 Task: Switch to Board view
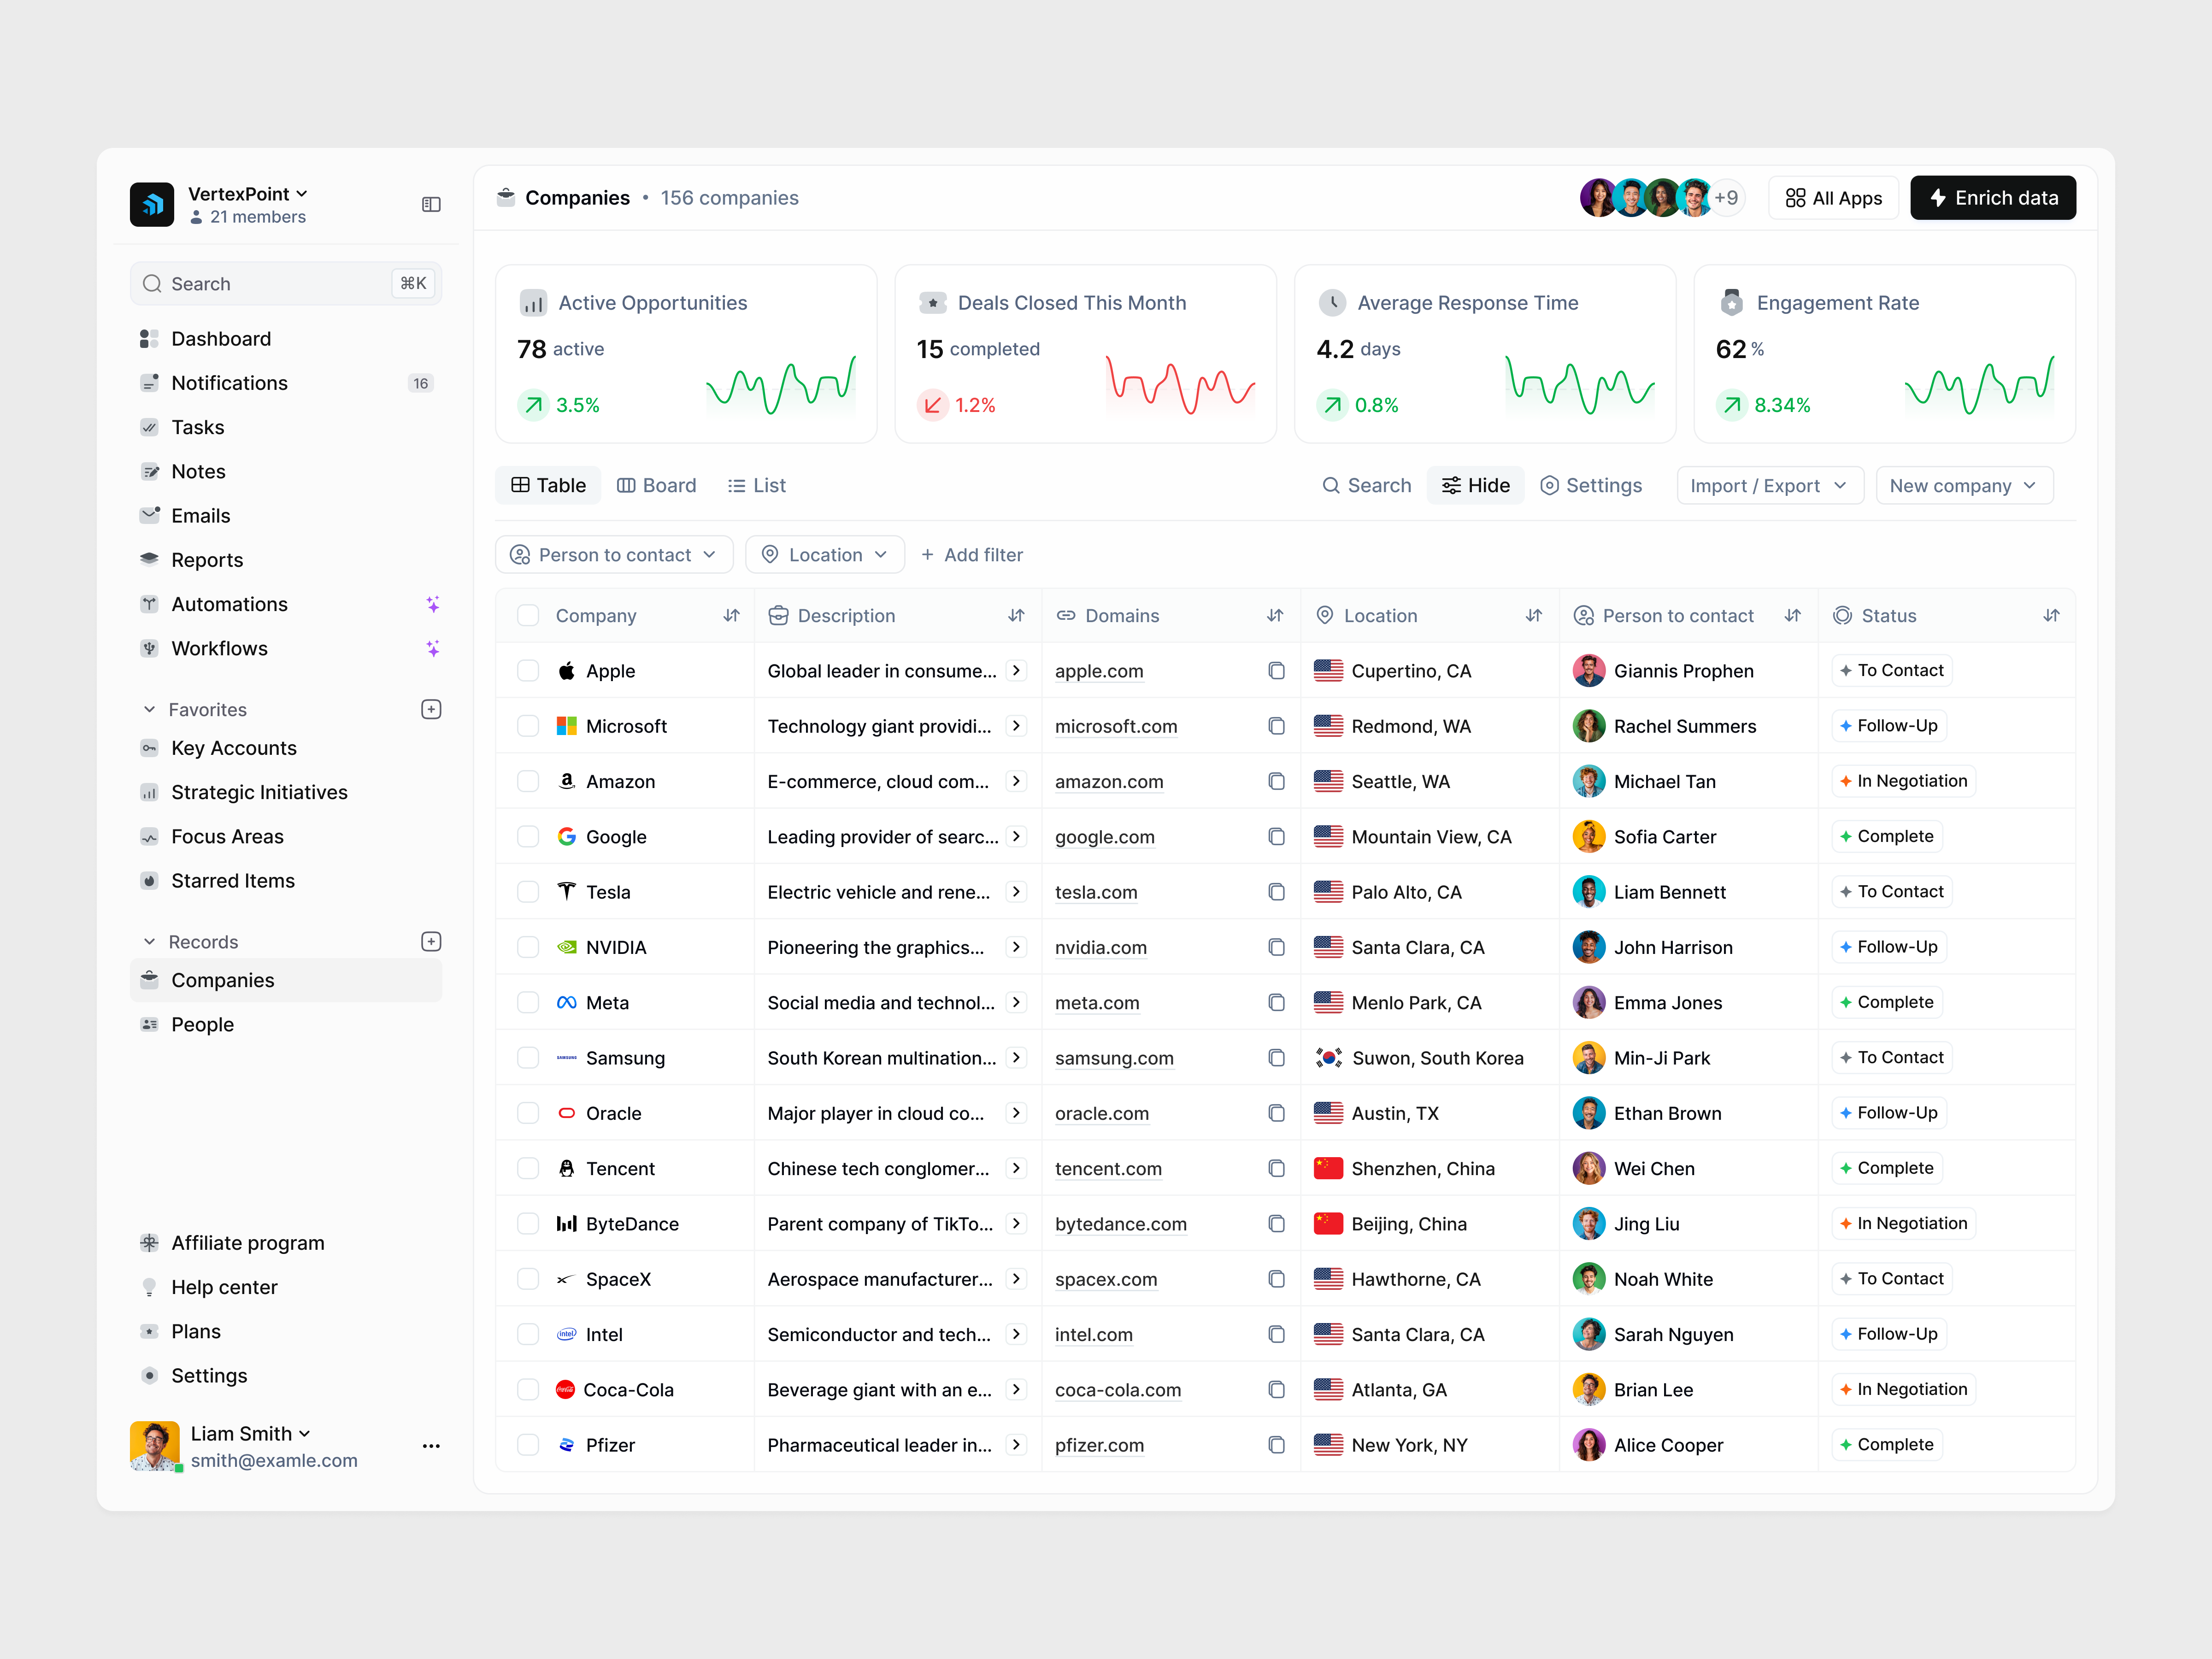[657, 485]
